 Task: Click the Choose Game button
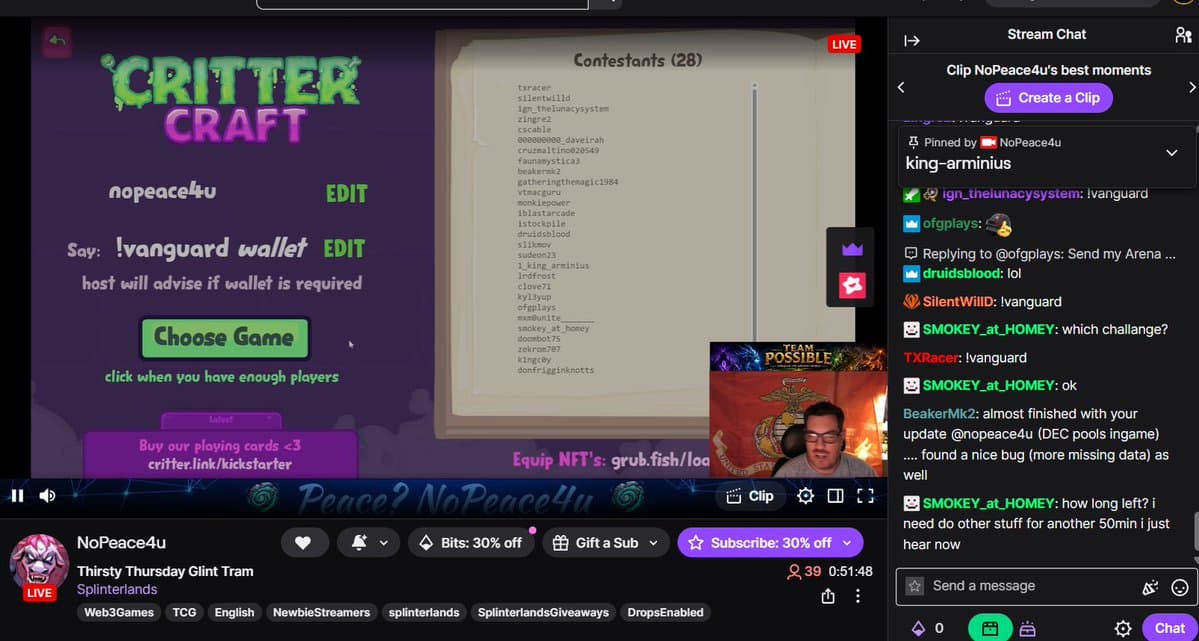tap(224, 338)
